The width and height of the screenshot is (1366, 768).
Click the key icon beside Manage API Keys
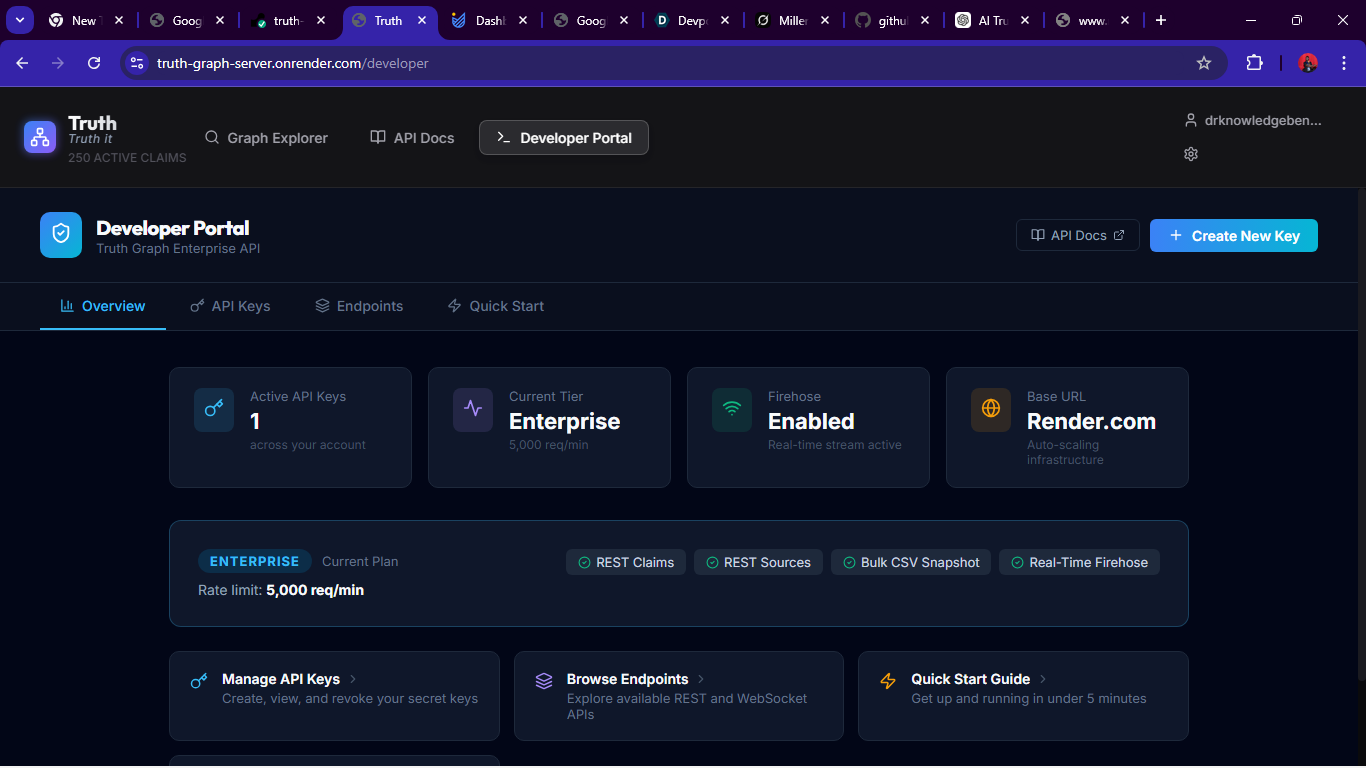[x=199, y=681]
